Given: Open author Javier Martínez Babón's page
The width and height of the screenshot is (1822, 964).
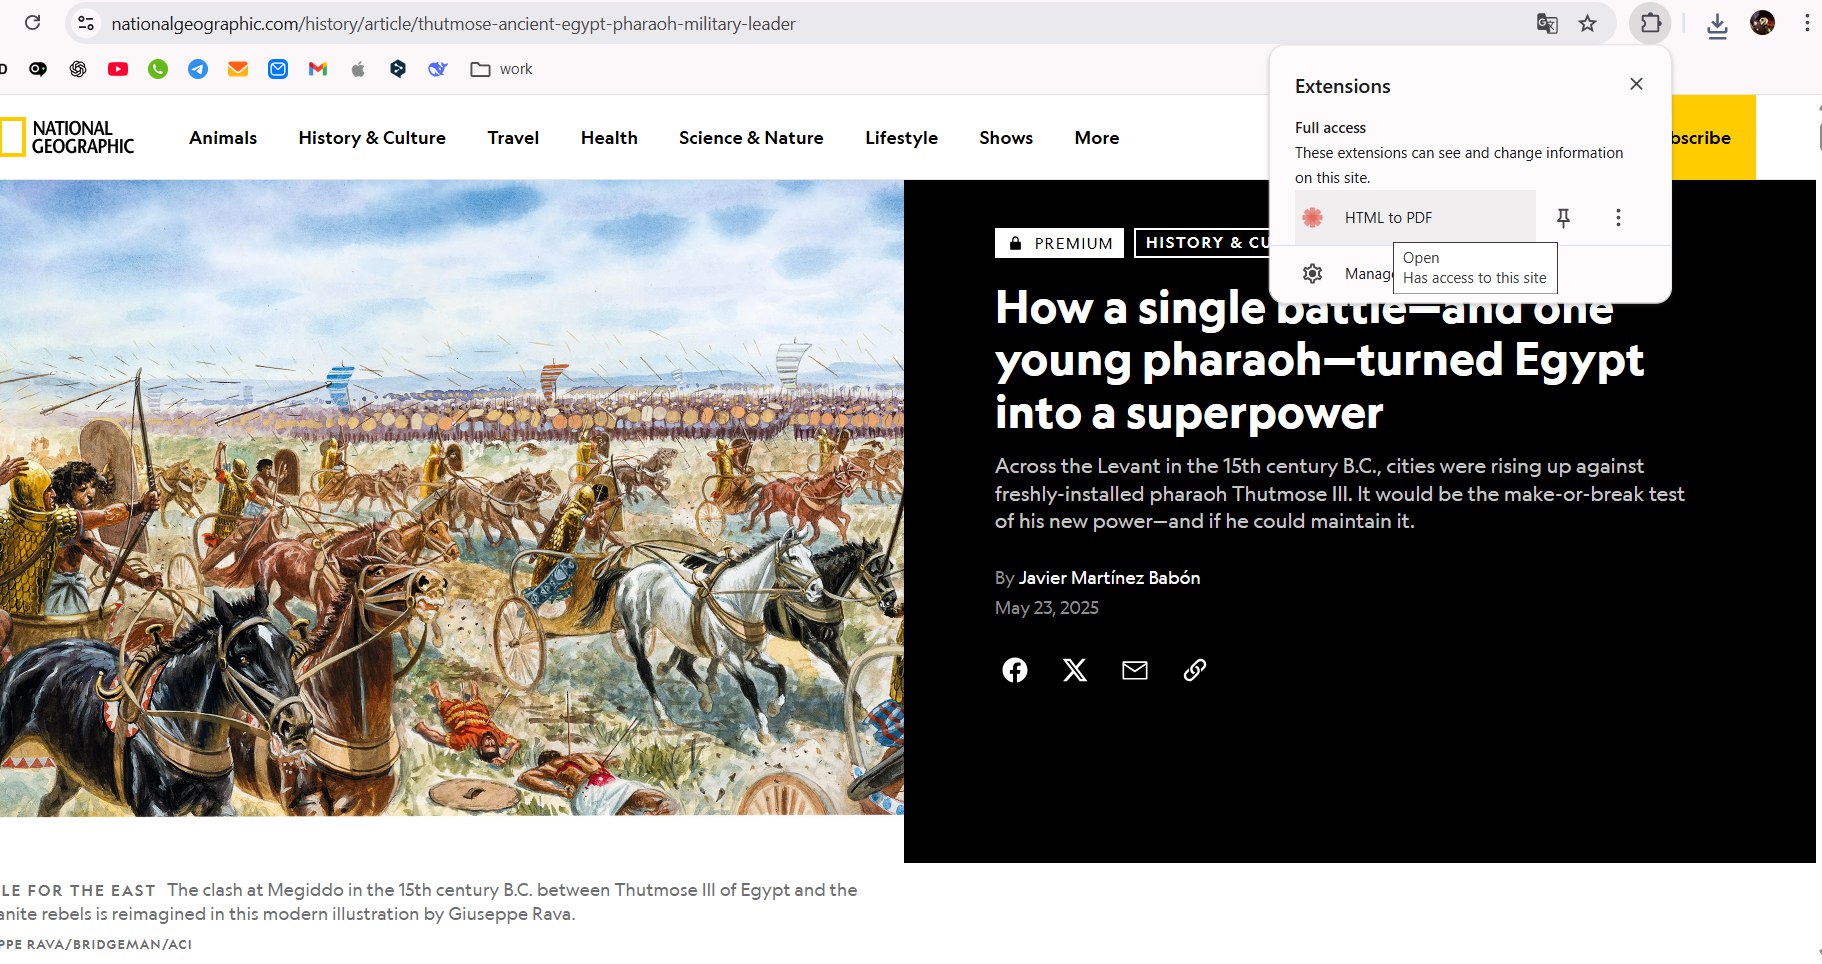Looking at the screenshot, I should [1109, 578].
